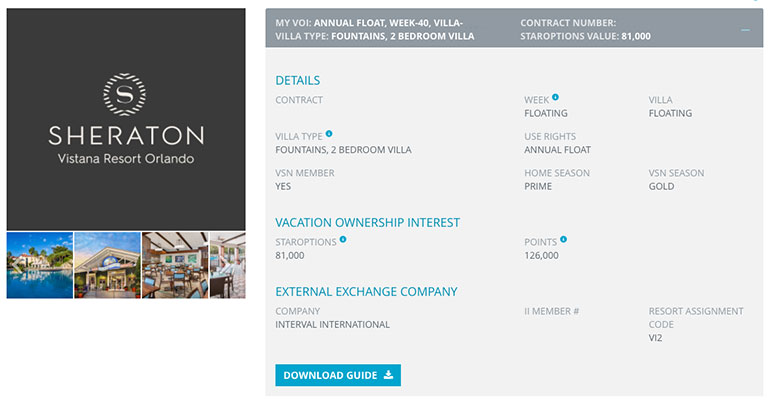Show the Points info icon details
The height and width of the screenshot is (404, 770).
[x=563, y=240]
